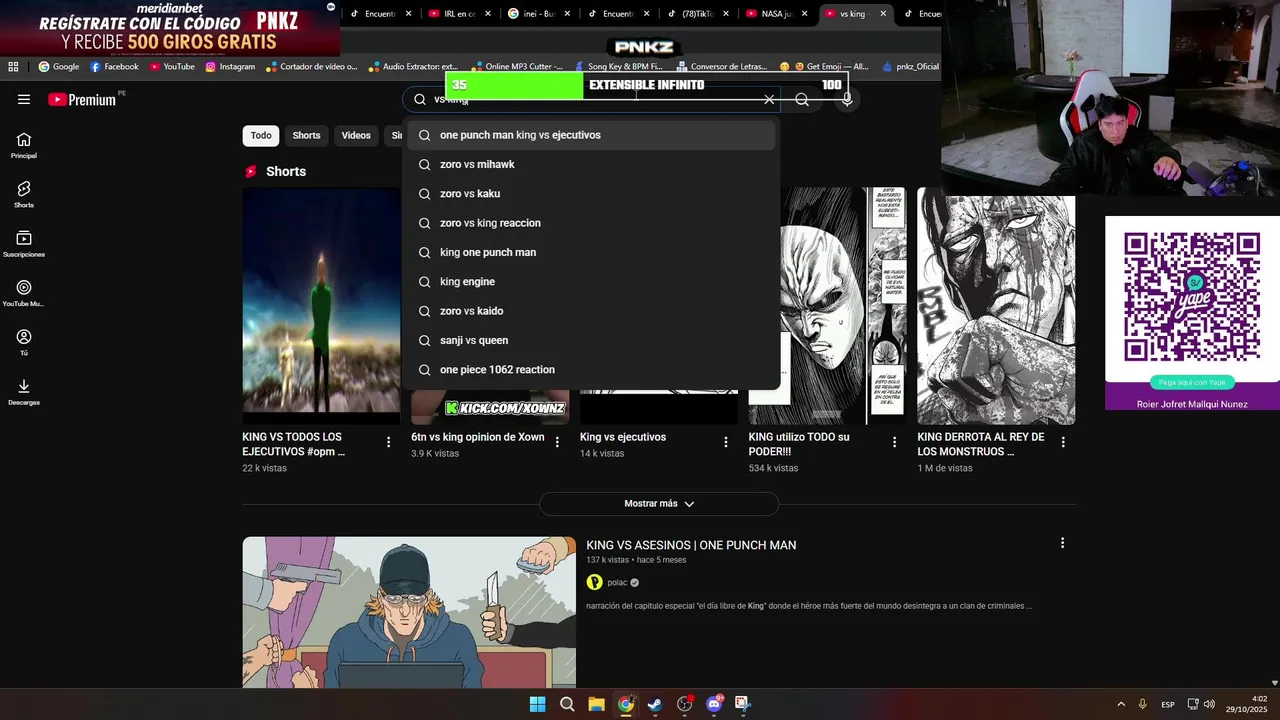Clear the search box with the X

coord(769,99)
